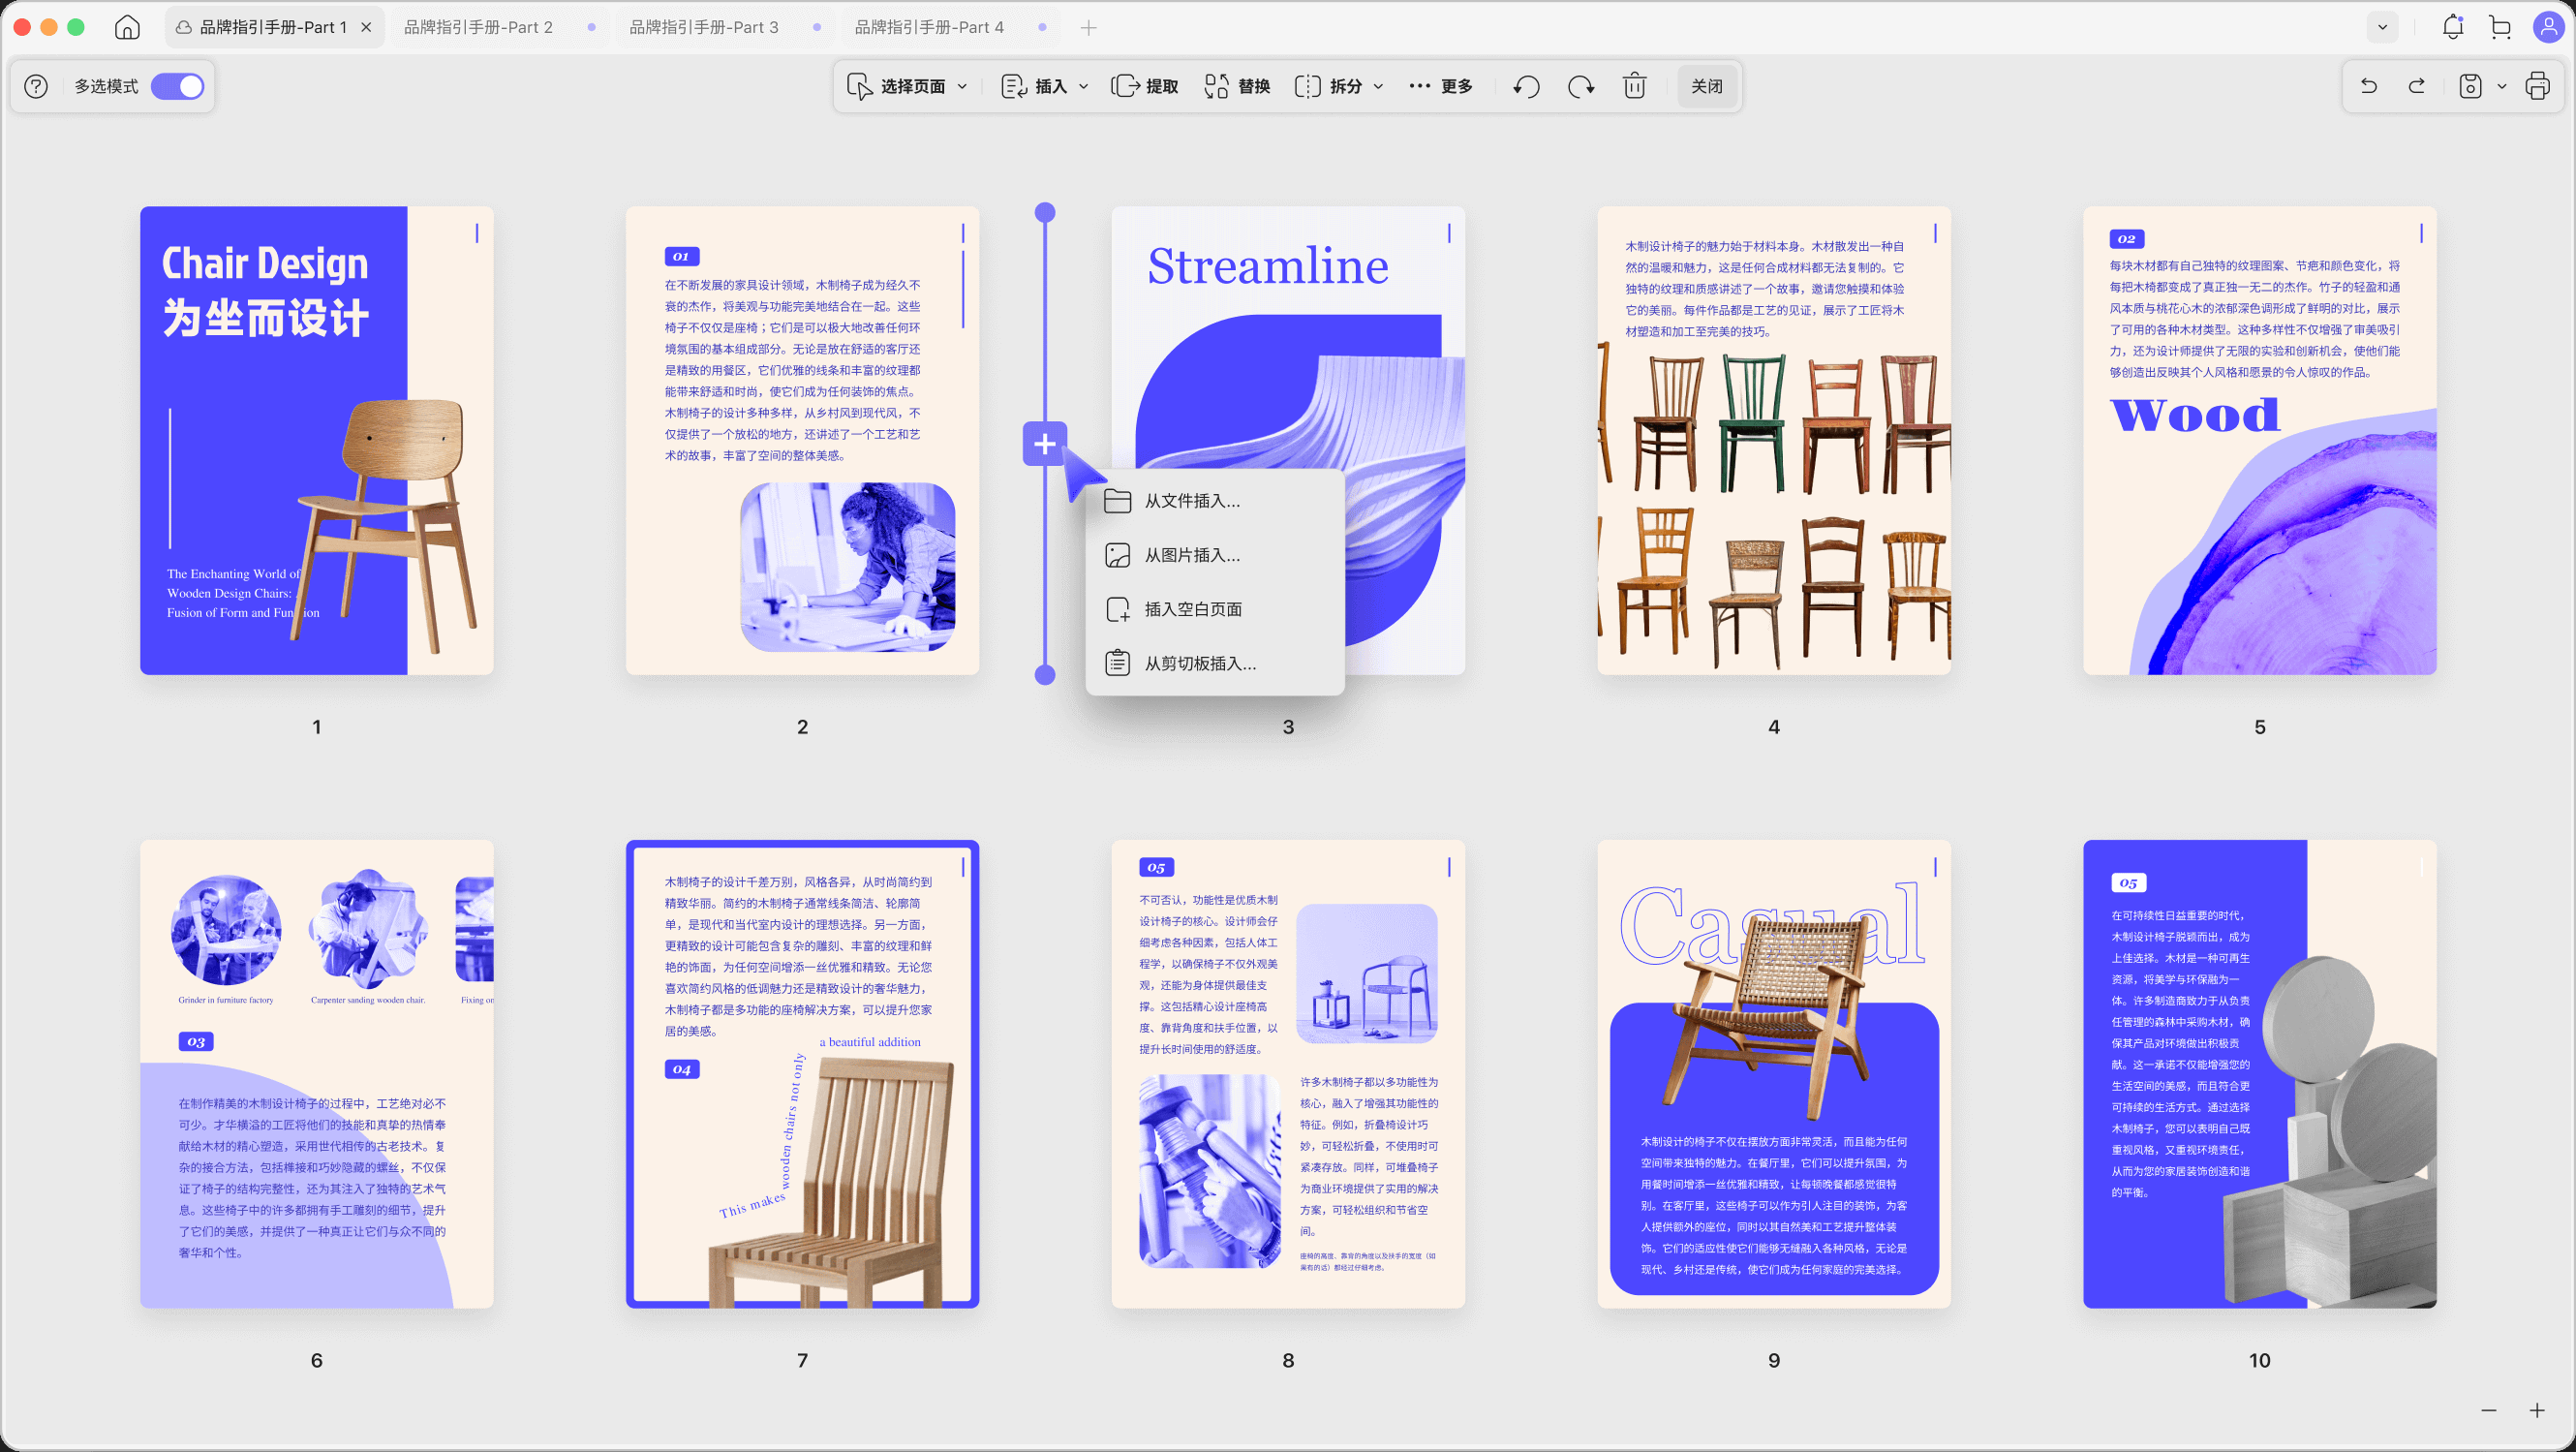Switch to 品牌指引手册-Part 3 tab
Image resolution: width=2576 pixels, height=1452 pixels.
pyautogui.click(x=704, y=27)
